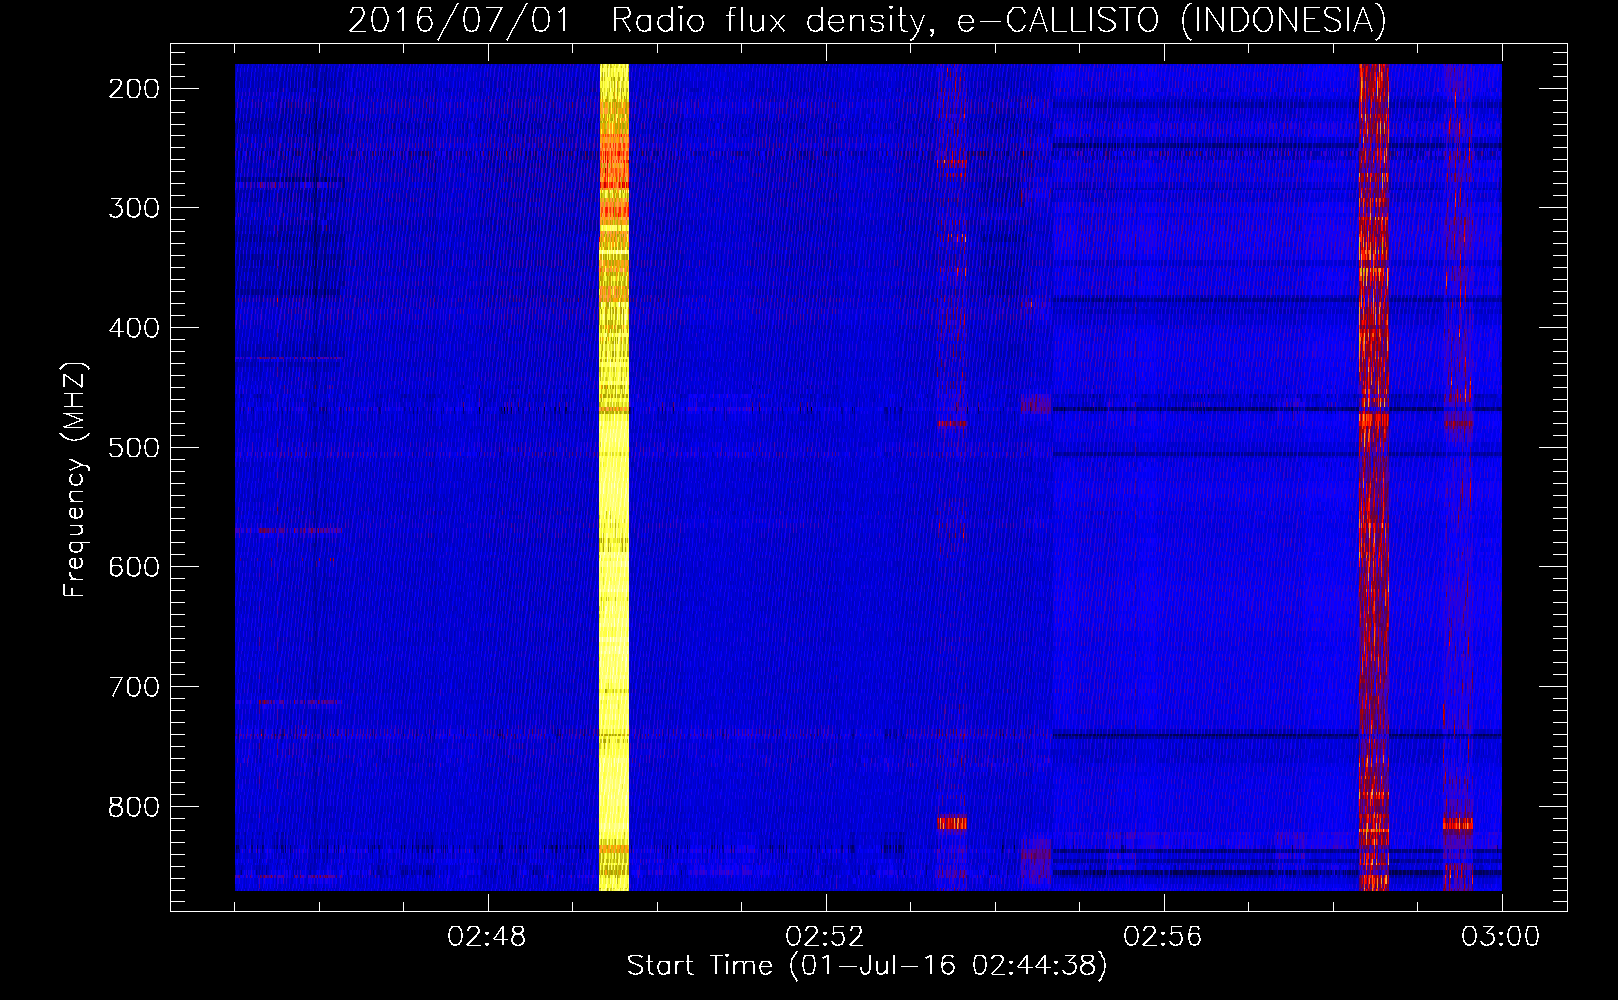Click the 02:48 time tick label

487,937
